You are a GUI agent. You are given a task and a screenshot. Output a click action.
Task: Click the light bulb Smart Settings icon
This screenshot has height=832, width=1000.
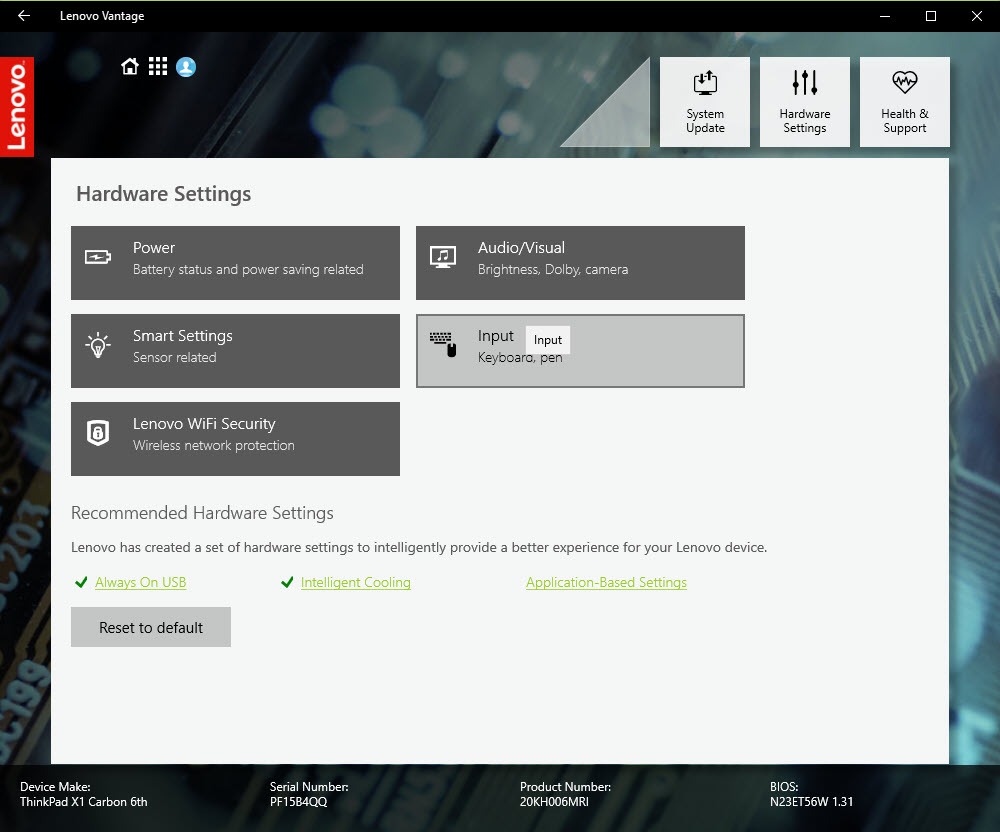click(98, 346)
